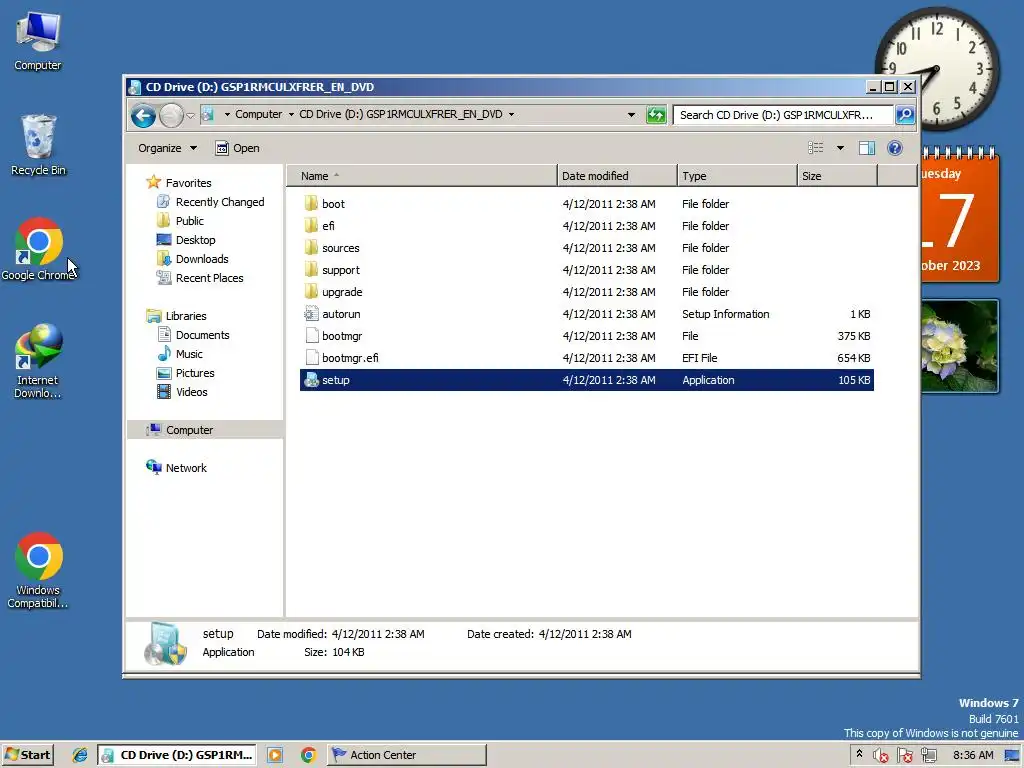
Task: Sort by the Size column header
Action: click(x=837, y=176)
